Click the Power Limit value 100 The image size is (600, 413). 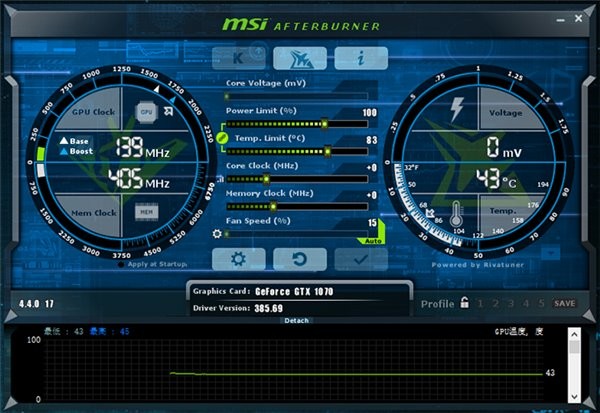click(x=370, y=113)
